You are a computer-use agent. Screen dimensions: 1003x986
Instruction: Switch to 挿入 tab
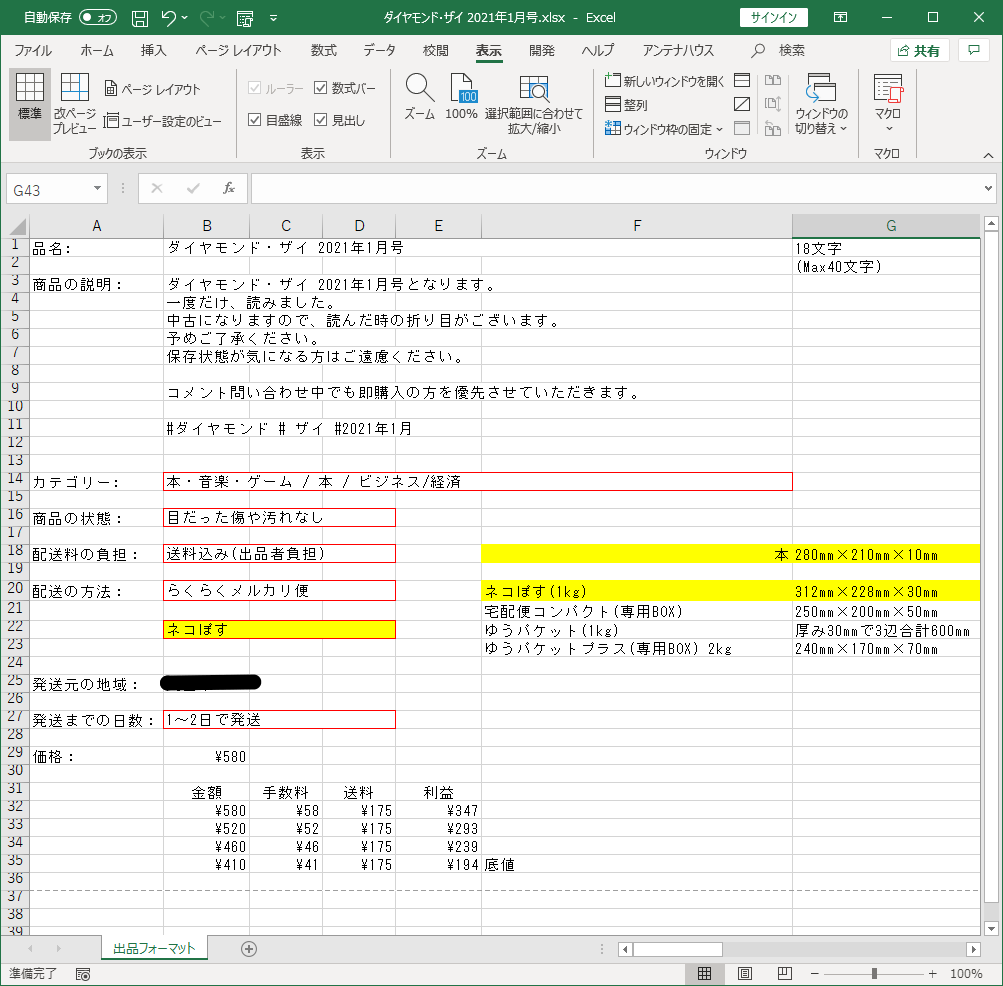click(154, 51)
